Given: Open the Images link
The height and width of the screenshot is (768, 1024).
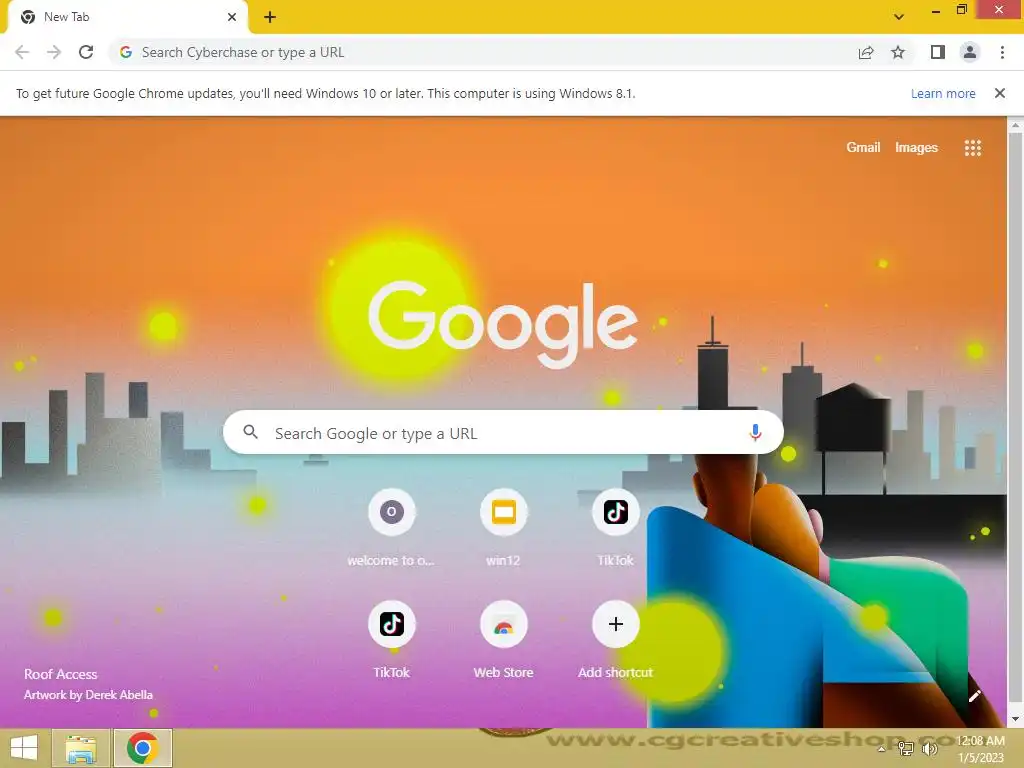Looking at the screenshot, I should pyautogui.click(x=916, y=148).
